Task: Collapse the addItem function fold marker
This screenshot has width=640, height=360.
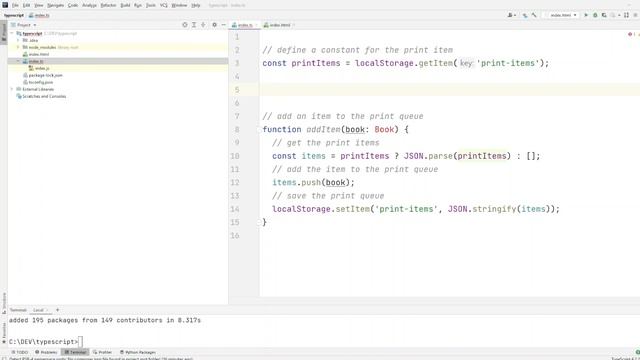Action: (260, 130)
